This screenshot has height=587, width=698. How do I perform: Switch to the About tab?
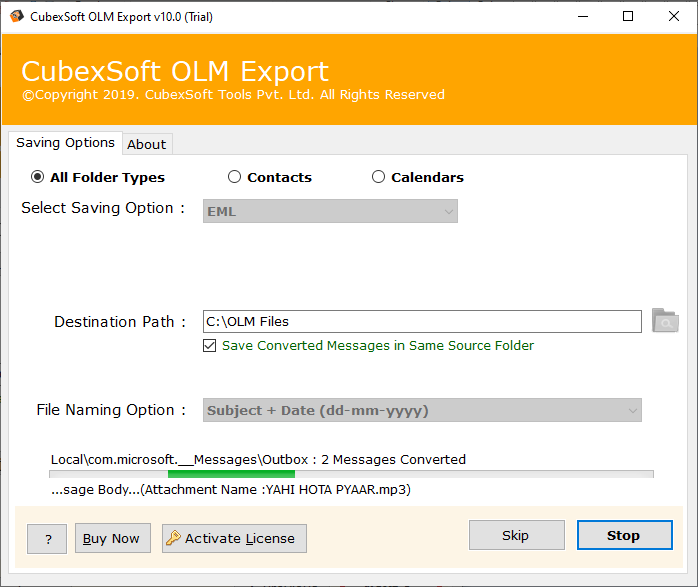click(147, 145)
